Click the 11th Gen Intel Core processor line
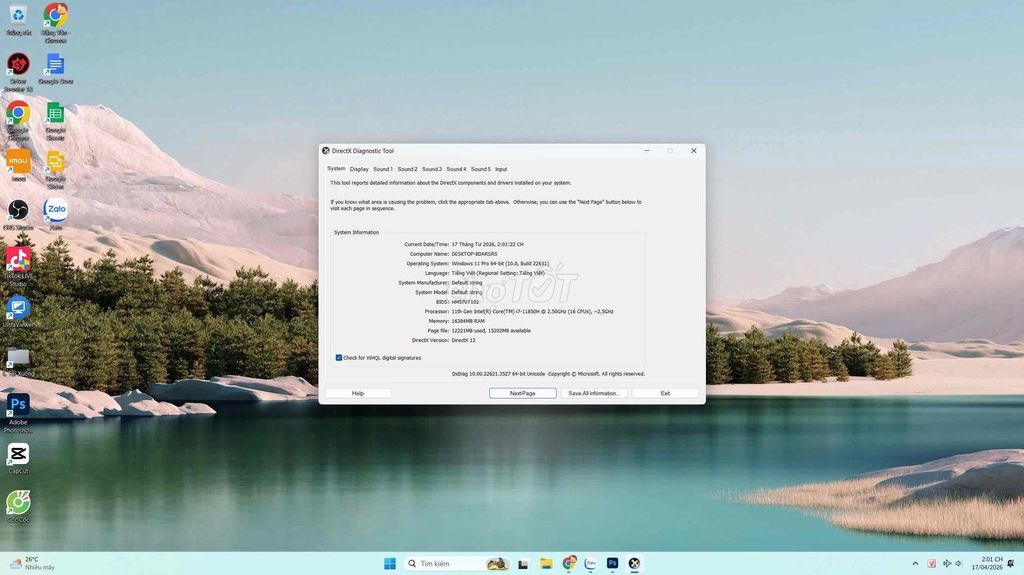The height and width of the screenshot is (575, 1024). (532, 312)
